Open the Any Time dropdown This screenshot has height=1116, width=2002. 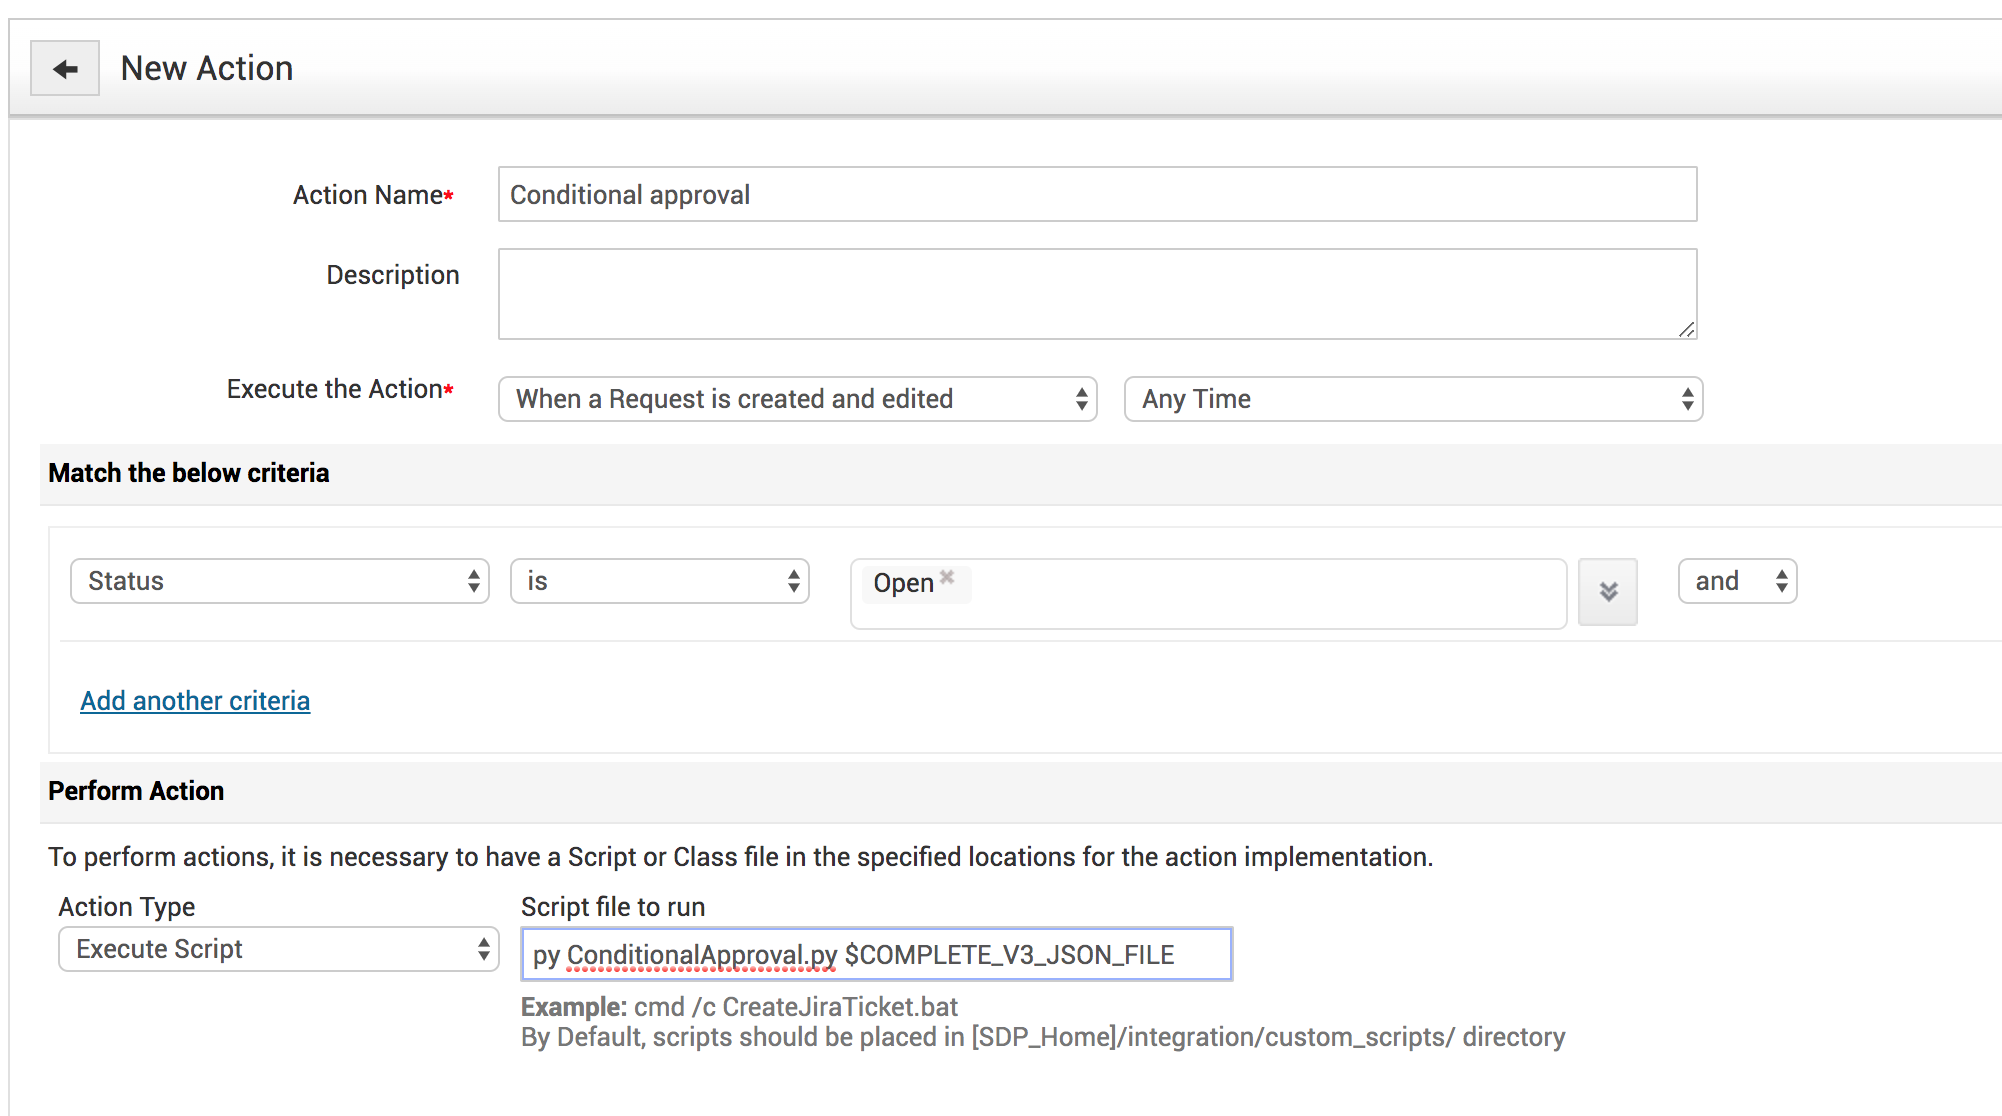point(1412,399)
